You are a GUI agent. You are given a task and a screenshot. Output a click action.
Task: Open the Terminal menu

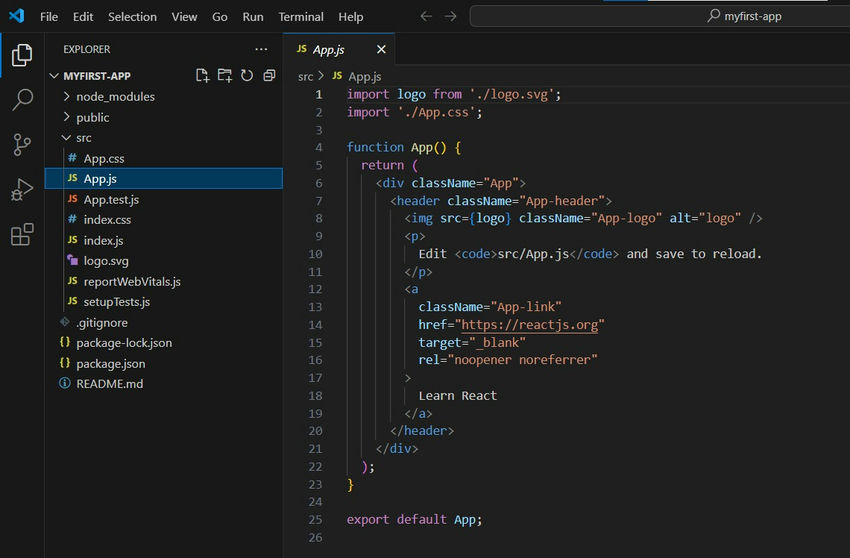pyautogui.click(x=301, y=17)
